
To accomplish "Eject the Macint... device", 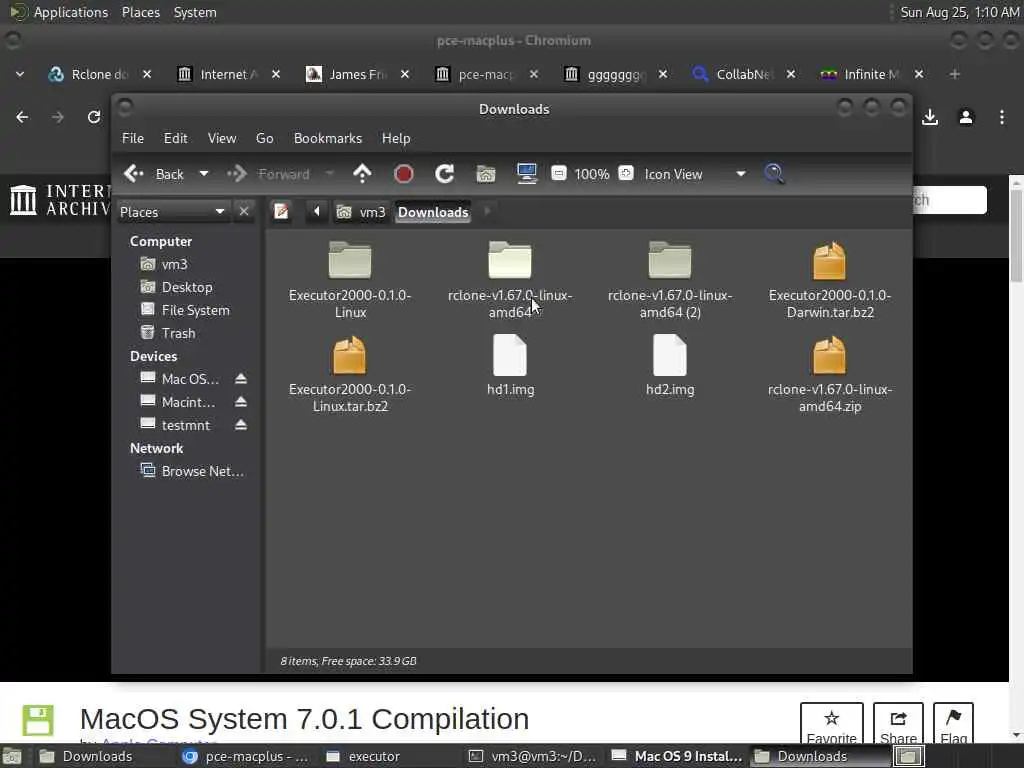I will pyautogui.click(x=241, y=402).
